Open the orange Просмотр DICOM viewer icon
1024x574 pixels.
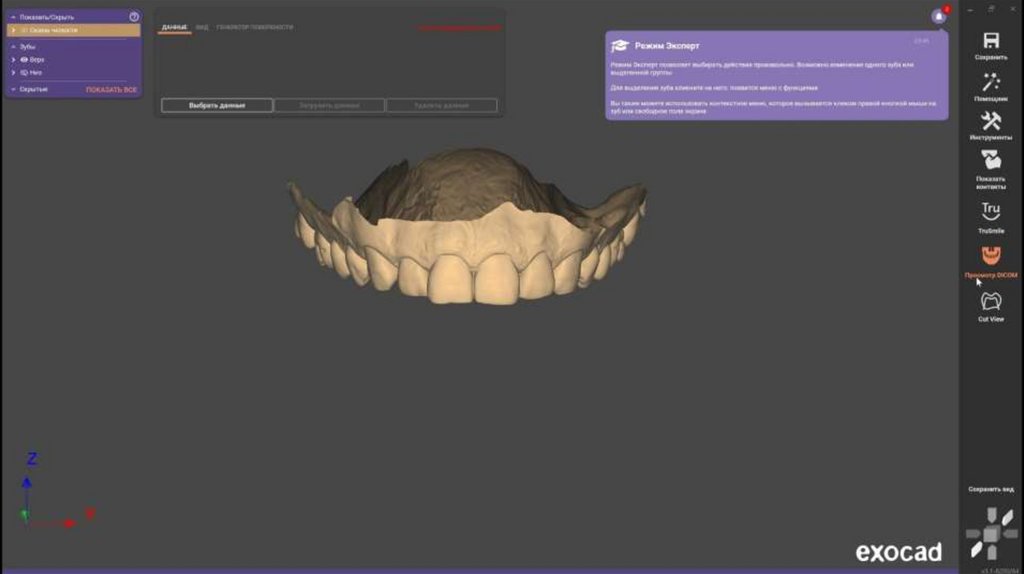(x=991, y=255)
